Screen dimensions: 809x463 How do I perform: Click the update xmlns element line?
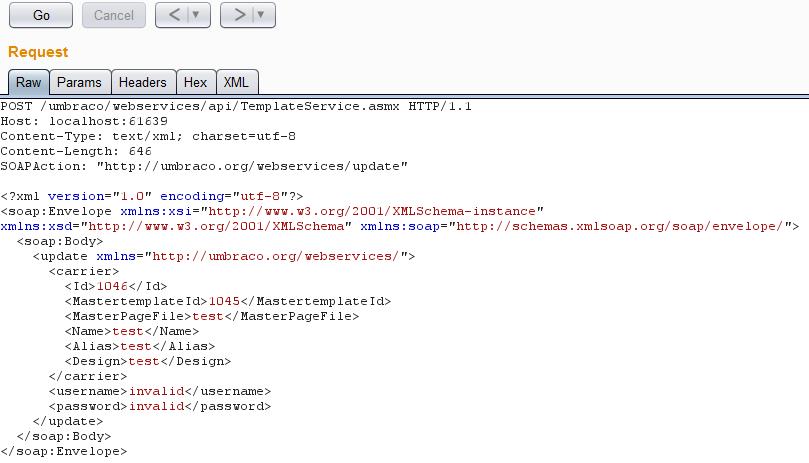pos(224,256)
